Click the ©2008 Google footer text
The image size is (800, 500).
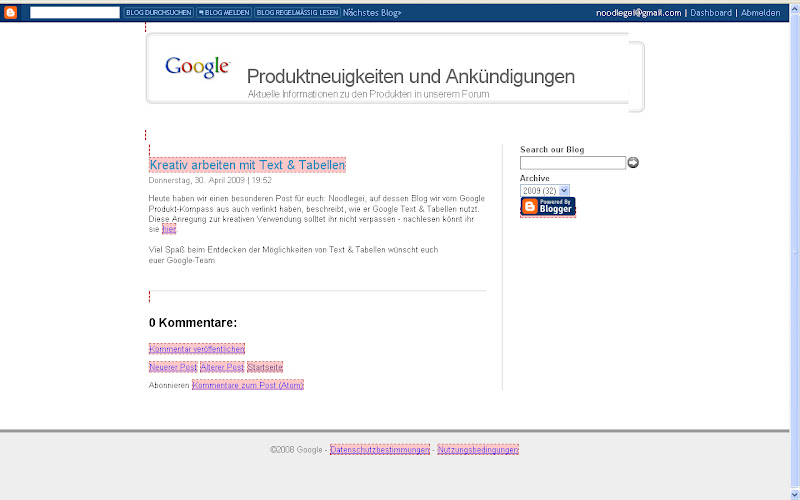click(x=296, y=449)
